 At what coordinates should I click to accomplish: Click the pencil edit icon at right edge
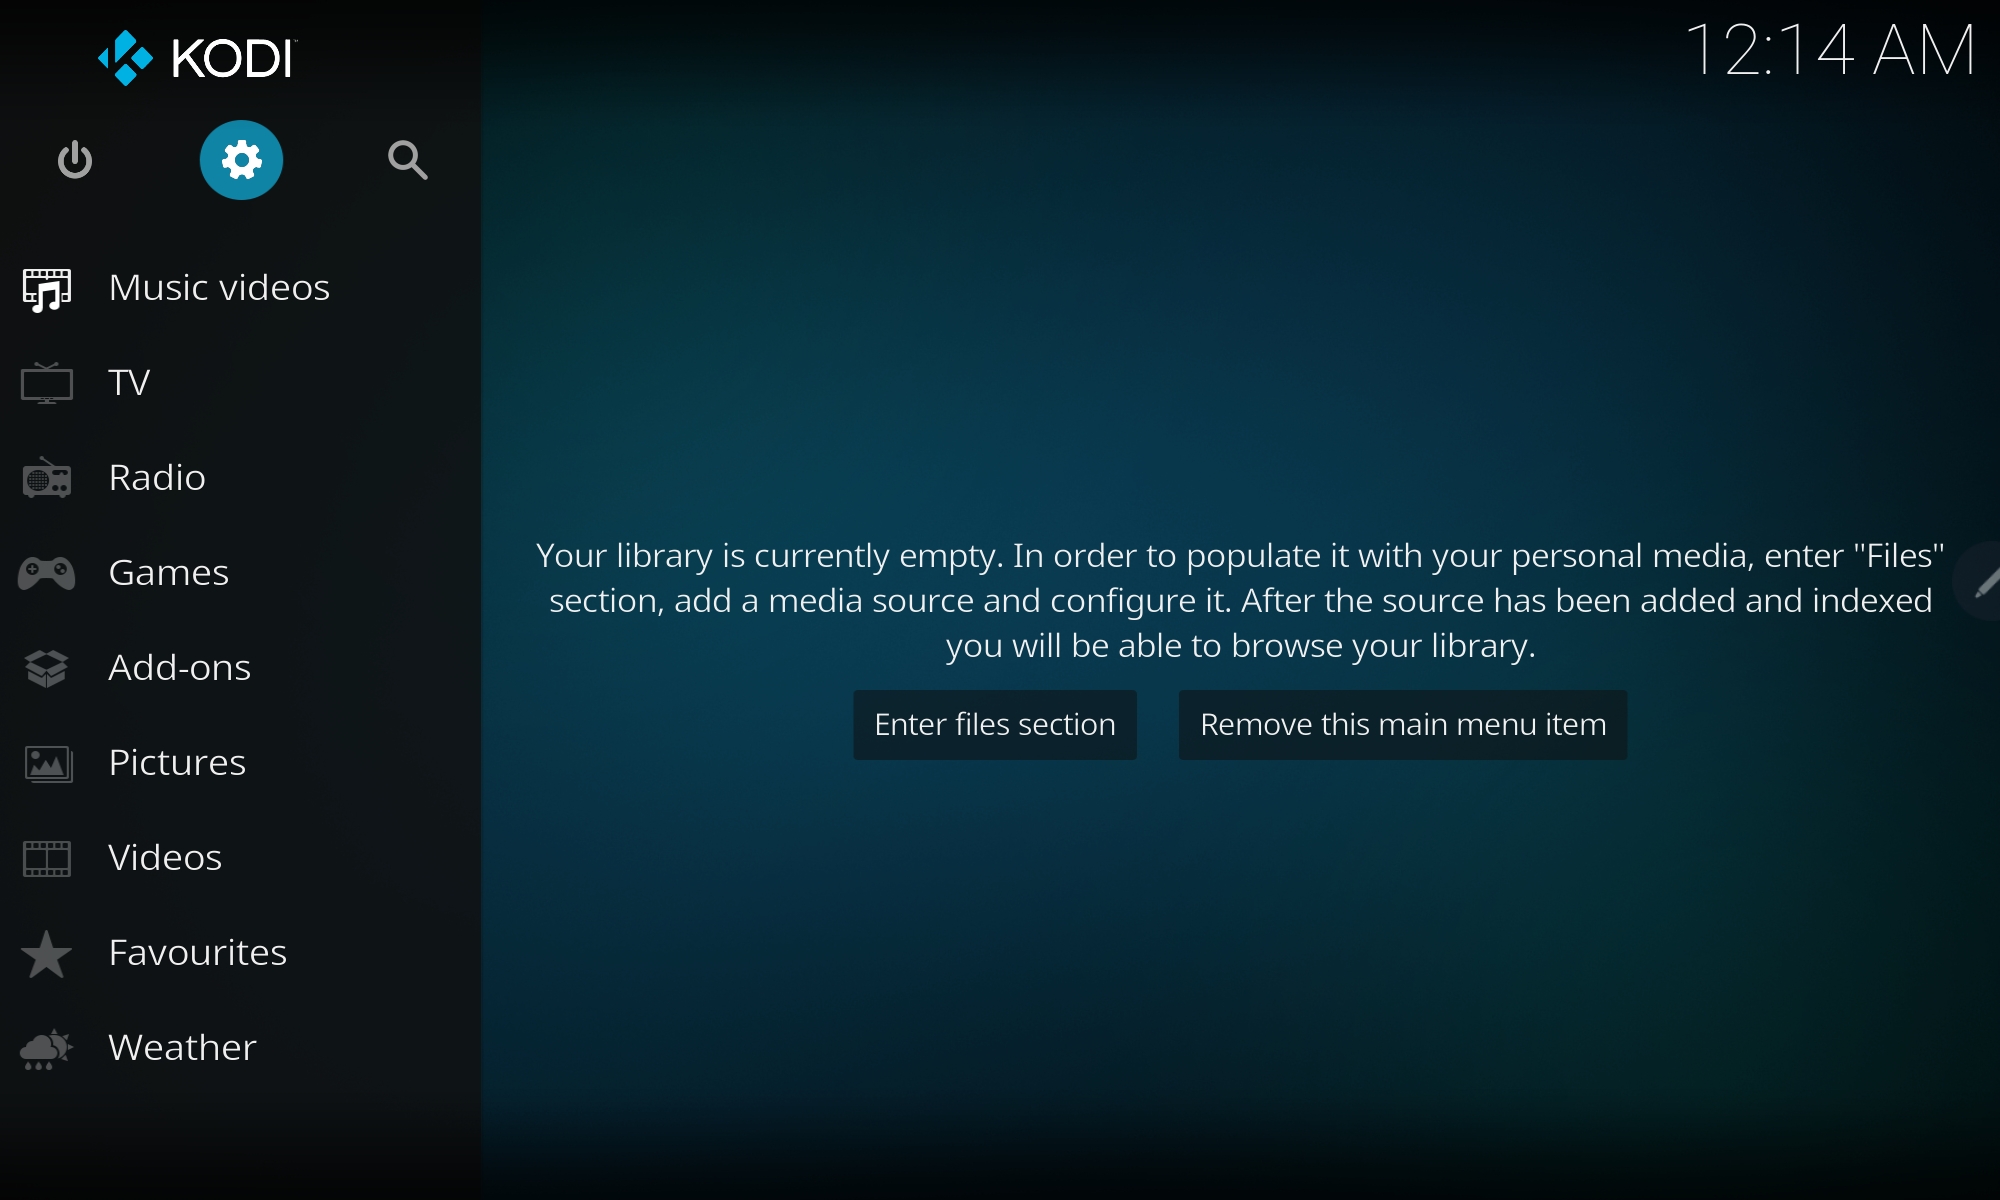(1984, 582)
